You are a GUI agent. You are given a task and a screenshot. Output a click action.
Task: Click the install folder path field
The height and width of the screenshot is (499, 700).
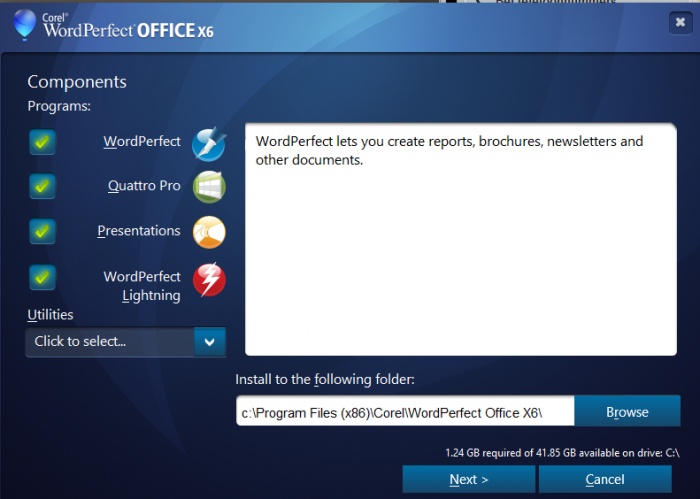point(405,411)
